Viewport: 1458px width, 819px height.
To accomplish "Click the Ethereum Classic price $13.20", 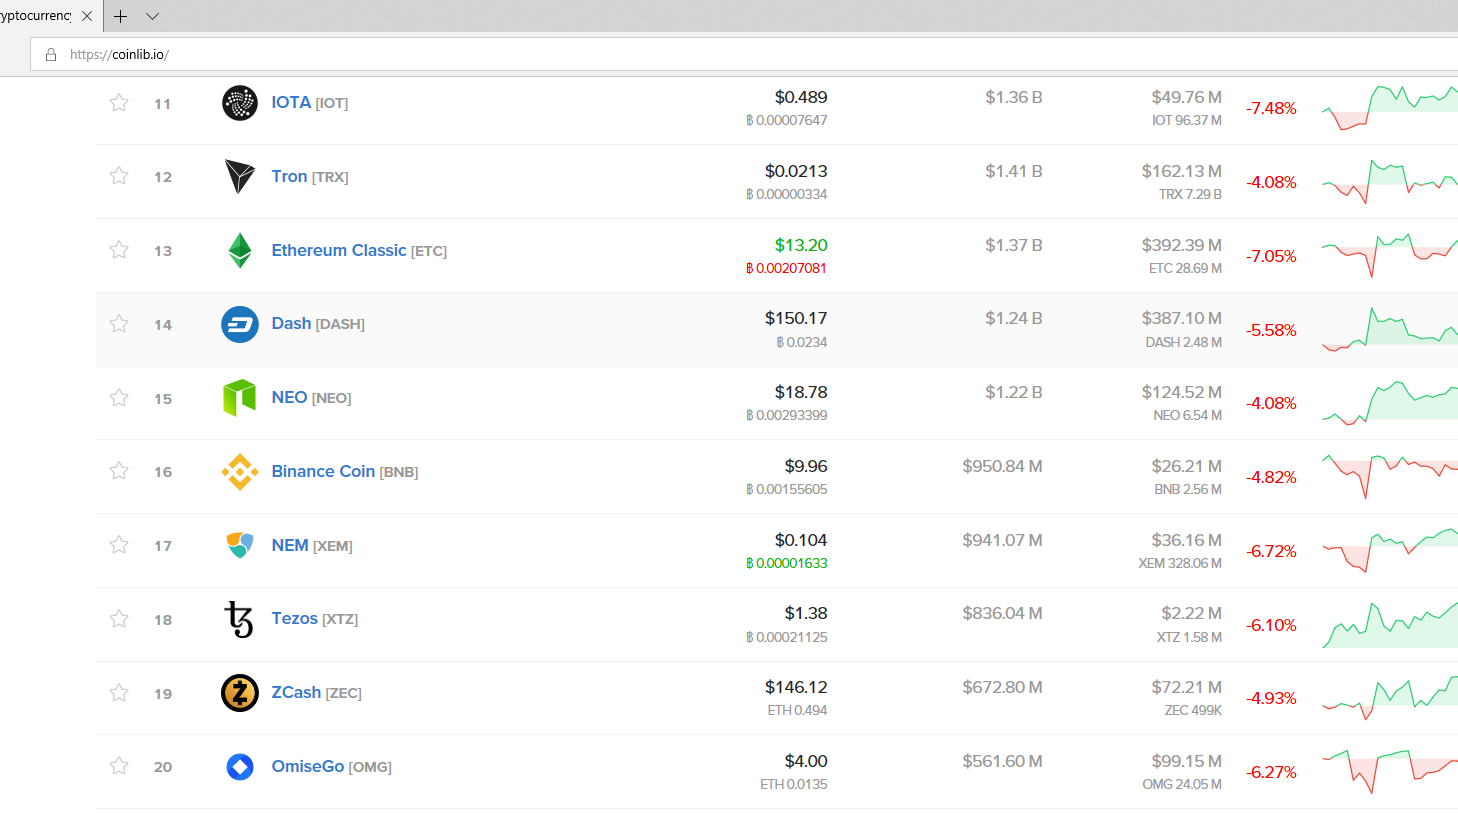I will pyautogui.click(x=801, y=245).
